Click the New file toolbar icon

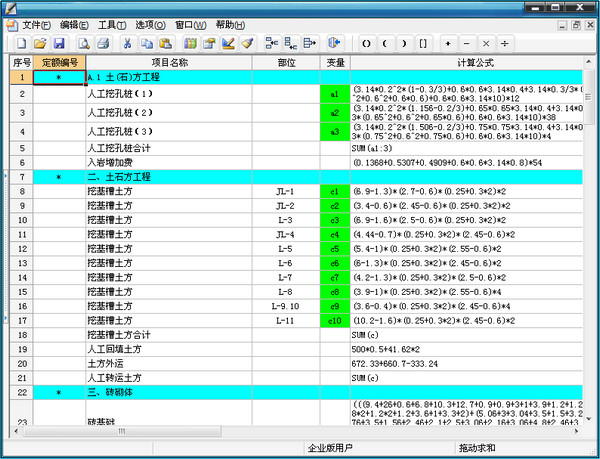pos(21,44)
